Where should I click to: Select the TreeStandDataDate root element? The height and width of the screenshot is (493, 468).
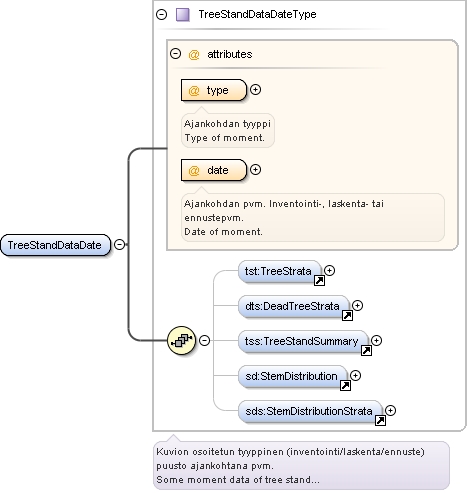click(55, 245)
